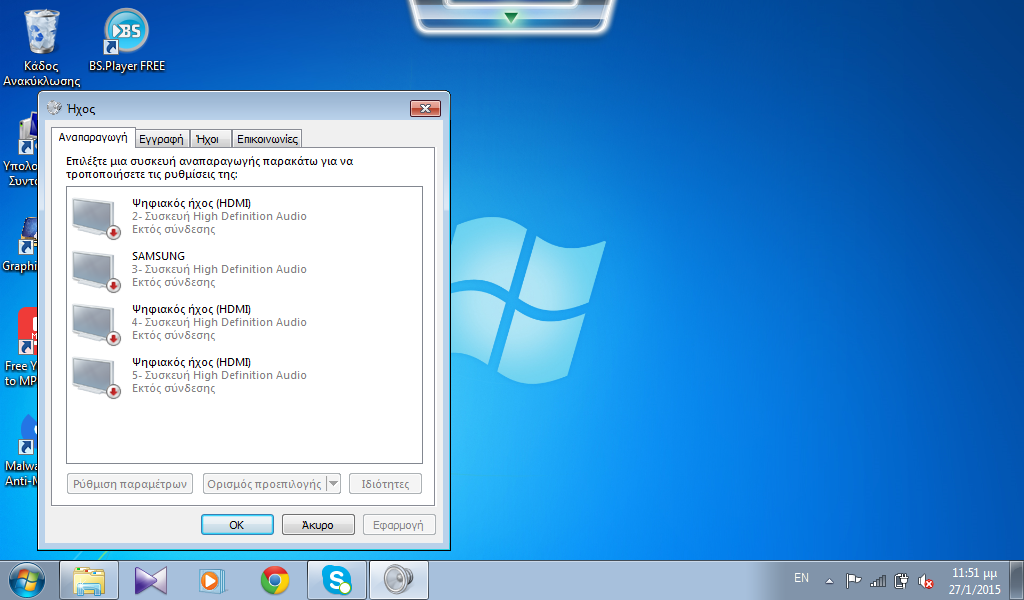Click the Ήχος title bar icon
Viewport: 1024px width, 600px height.
point(55,108)
